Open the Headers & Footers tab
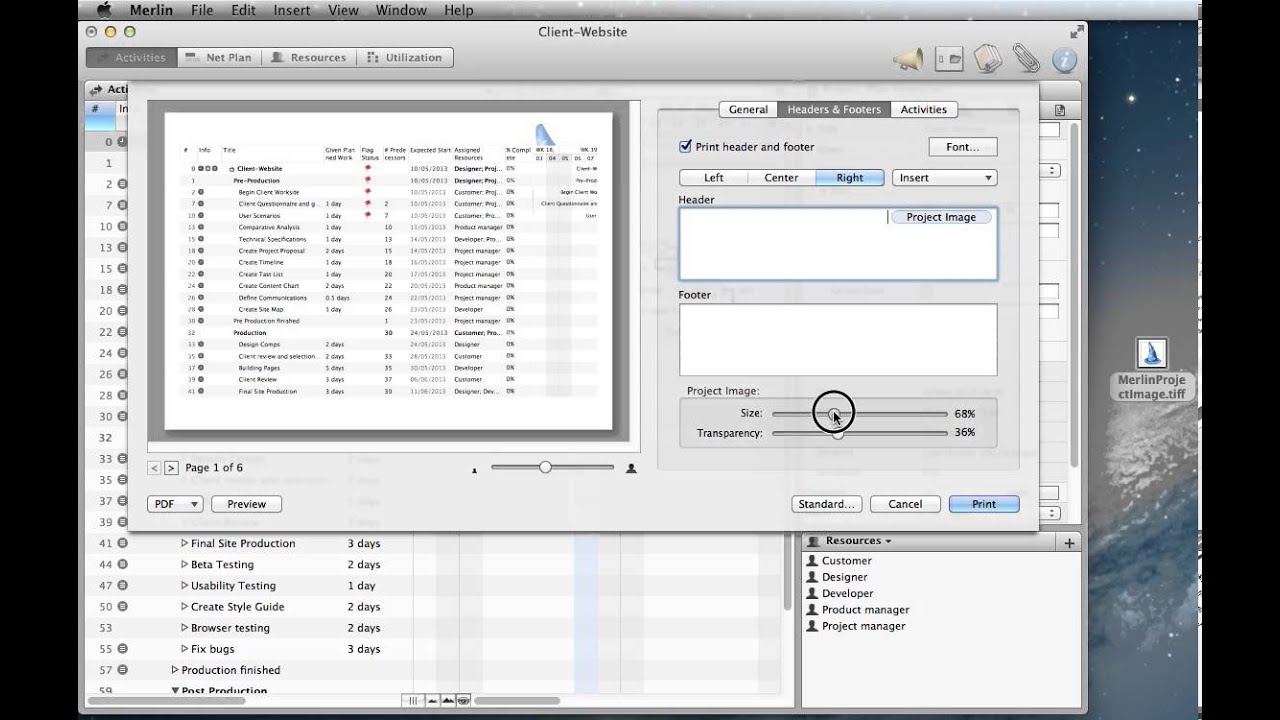Screen dimensions: 1280x720 point(834,110)
